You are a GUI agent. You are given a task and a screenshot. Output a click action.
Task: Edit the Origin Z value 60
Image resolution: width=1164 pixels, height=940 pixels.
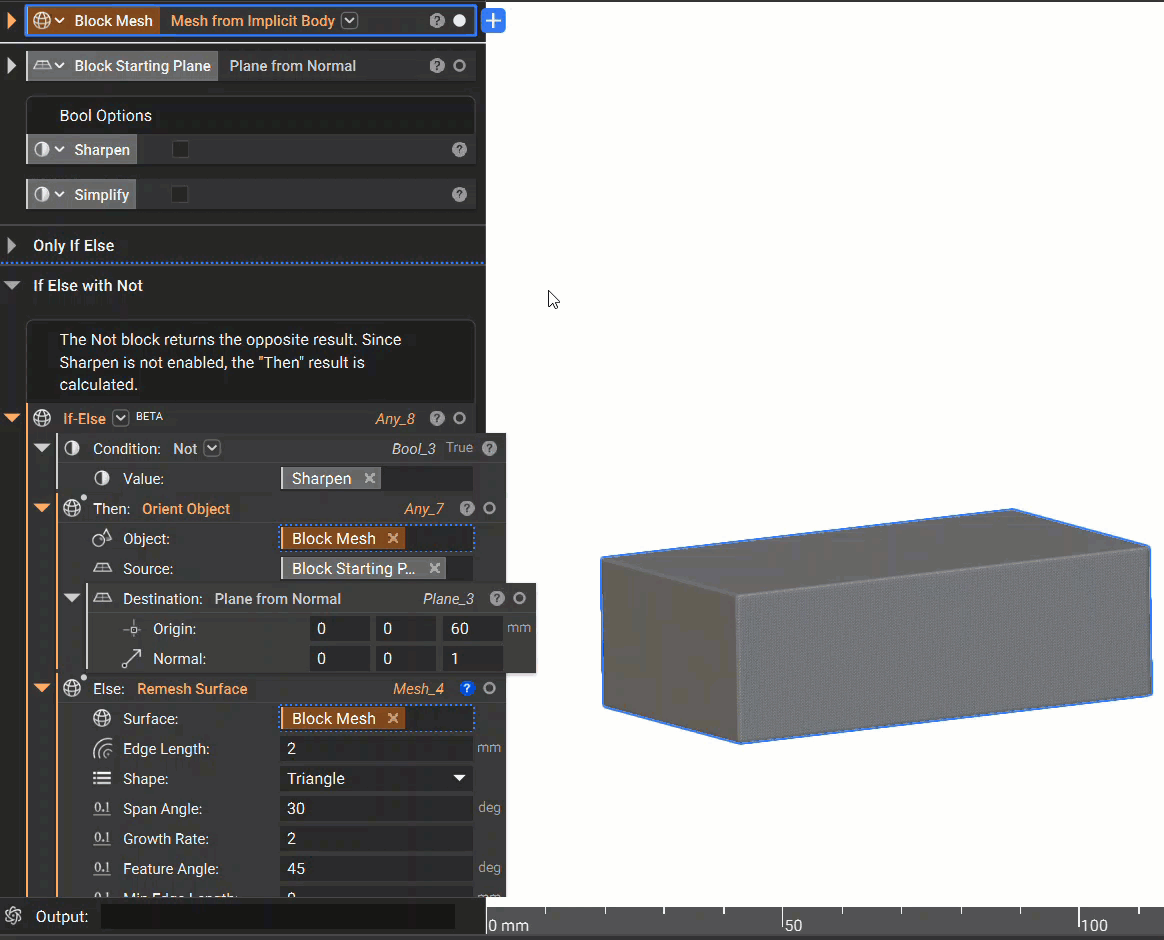click(x=472, y=628)
